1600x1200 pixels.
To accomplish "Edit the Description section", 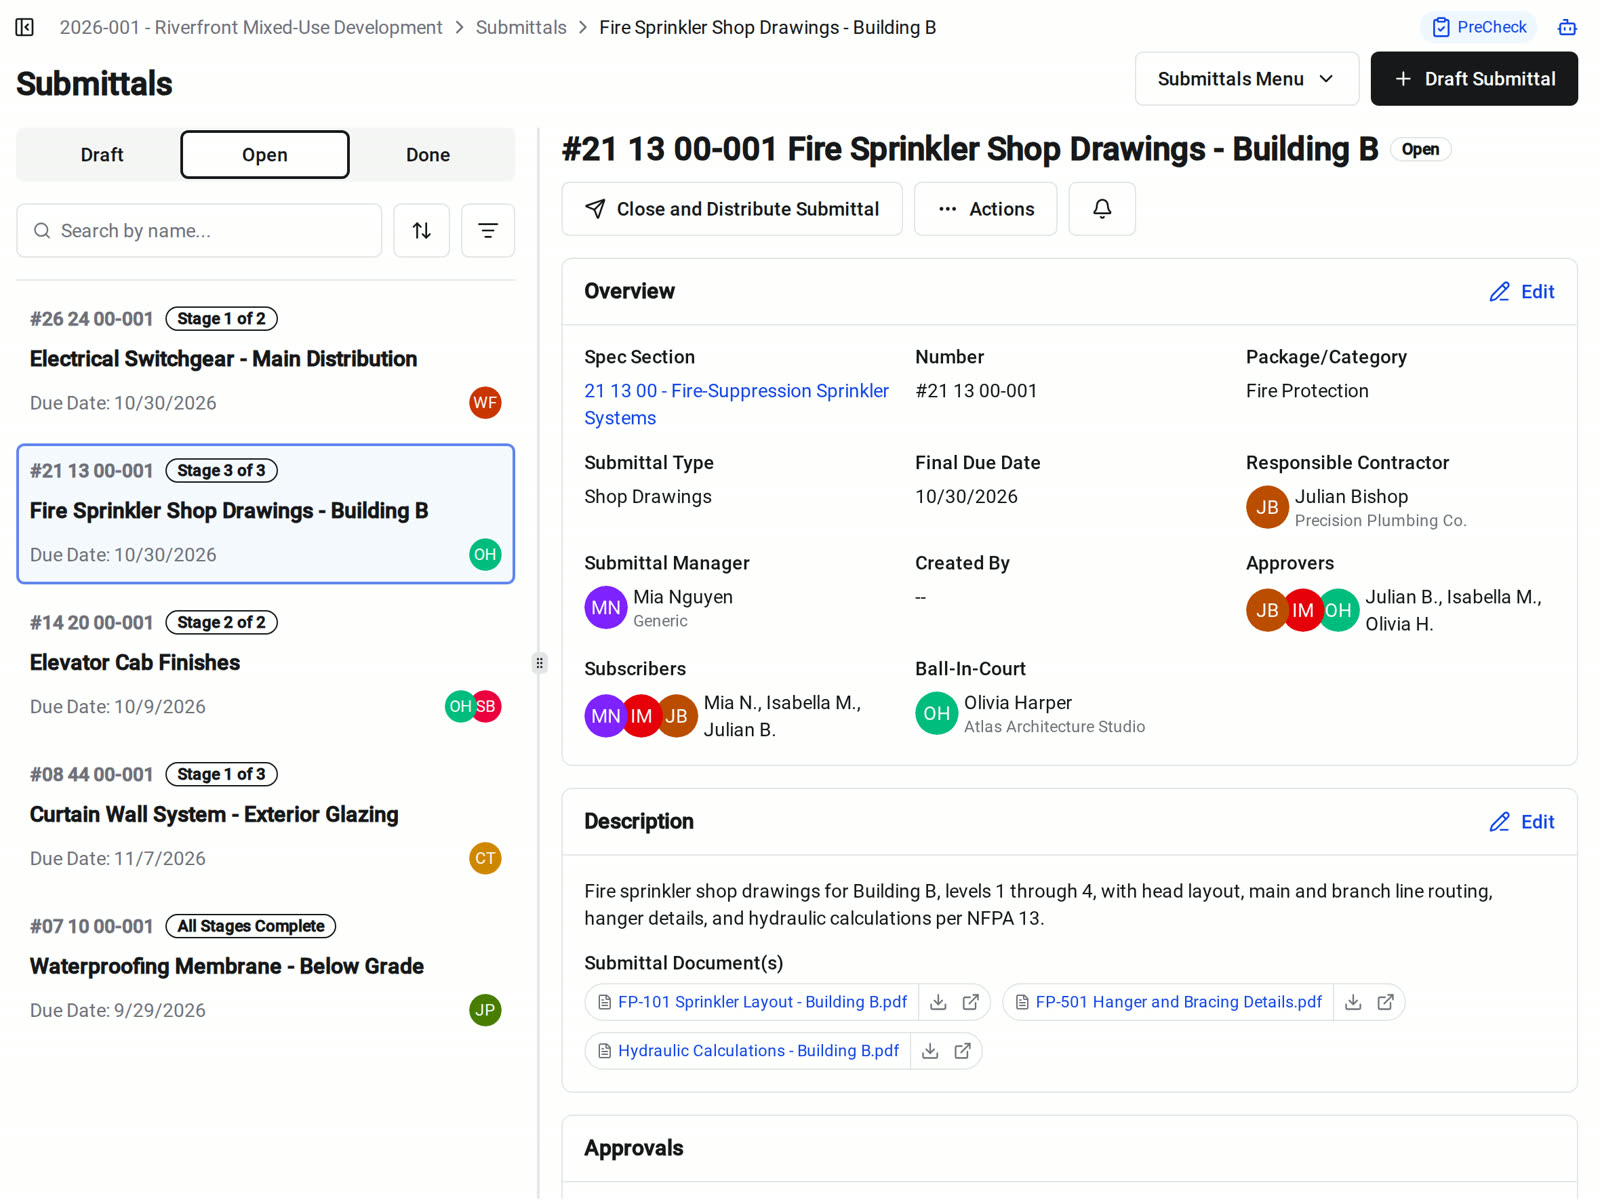I will pos(1522,822).
